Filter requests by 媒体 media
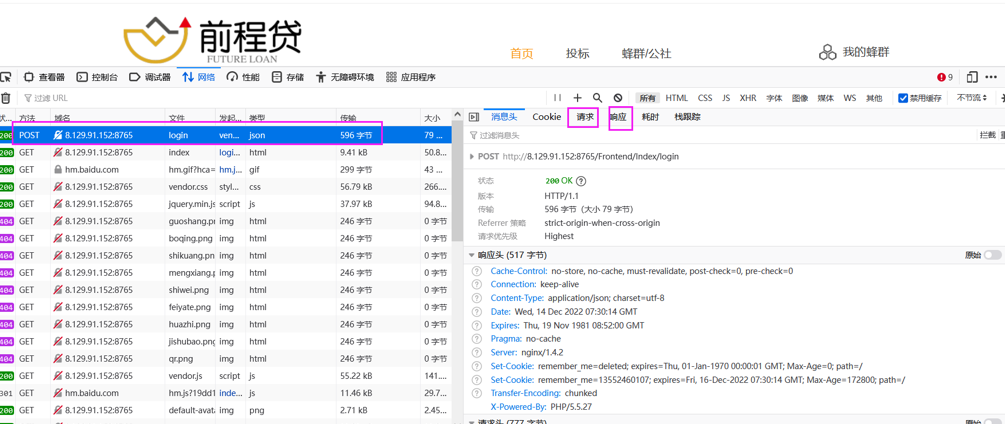This screenshot has height=424, width=1005. point(826,98)
